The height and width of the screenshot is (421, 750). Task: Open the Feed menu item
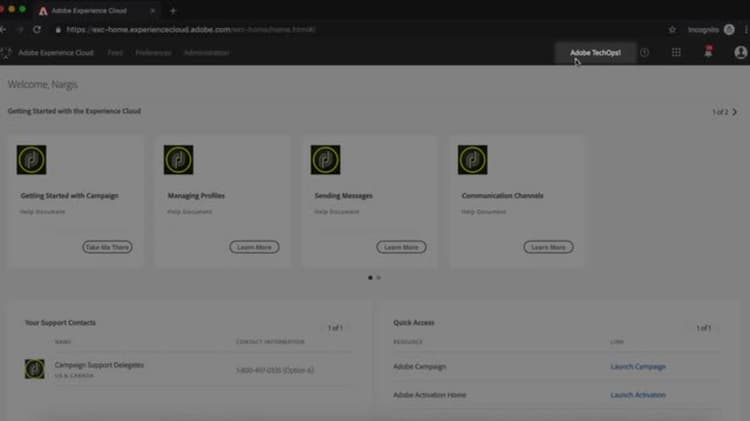[x=115, y=53]
